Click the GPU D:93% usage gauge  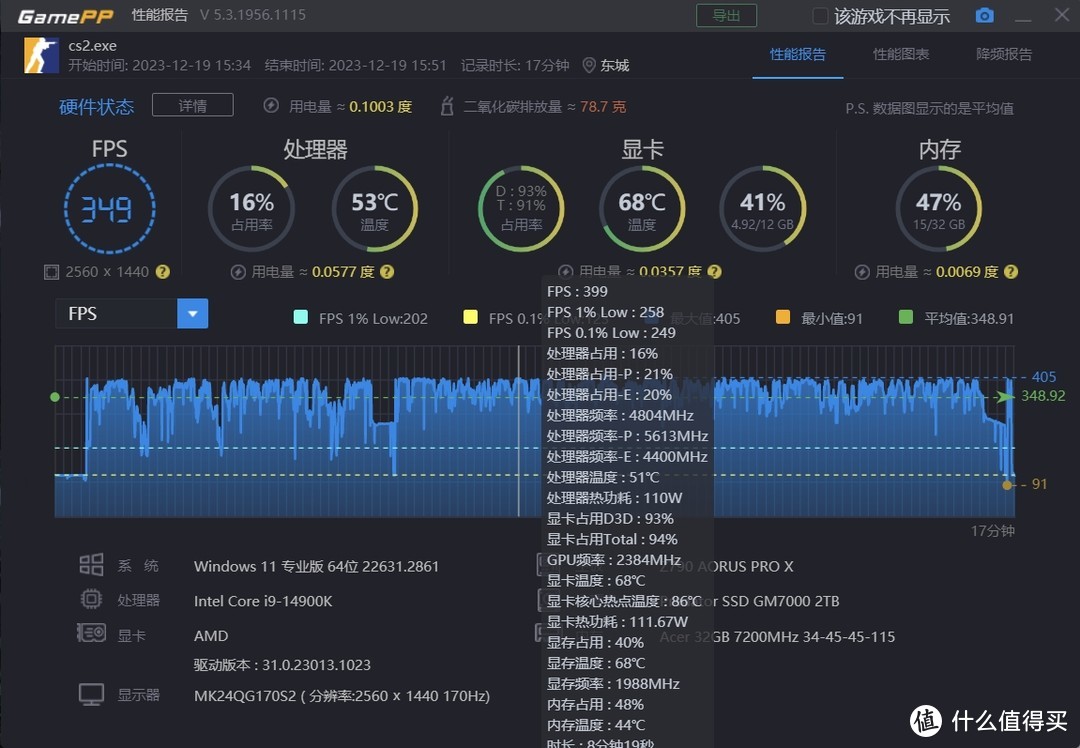(521, 209)
